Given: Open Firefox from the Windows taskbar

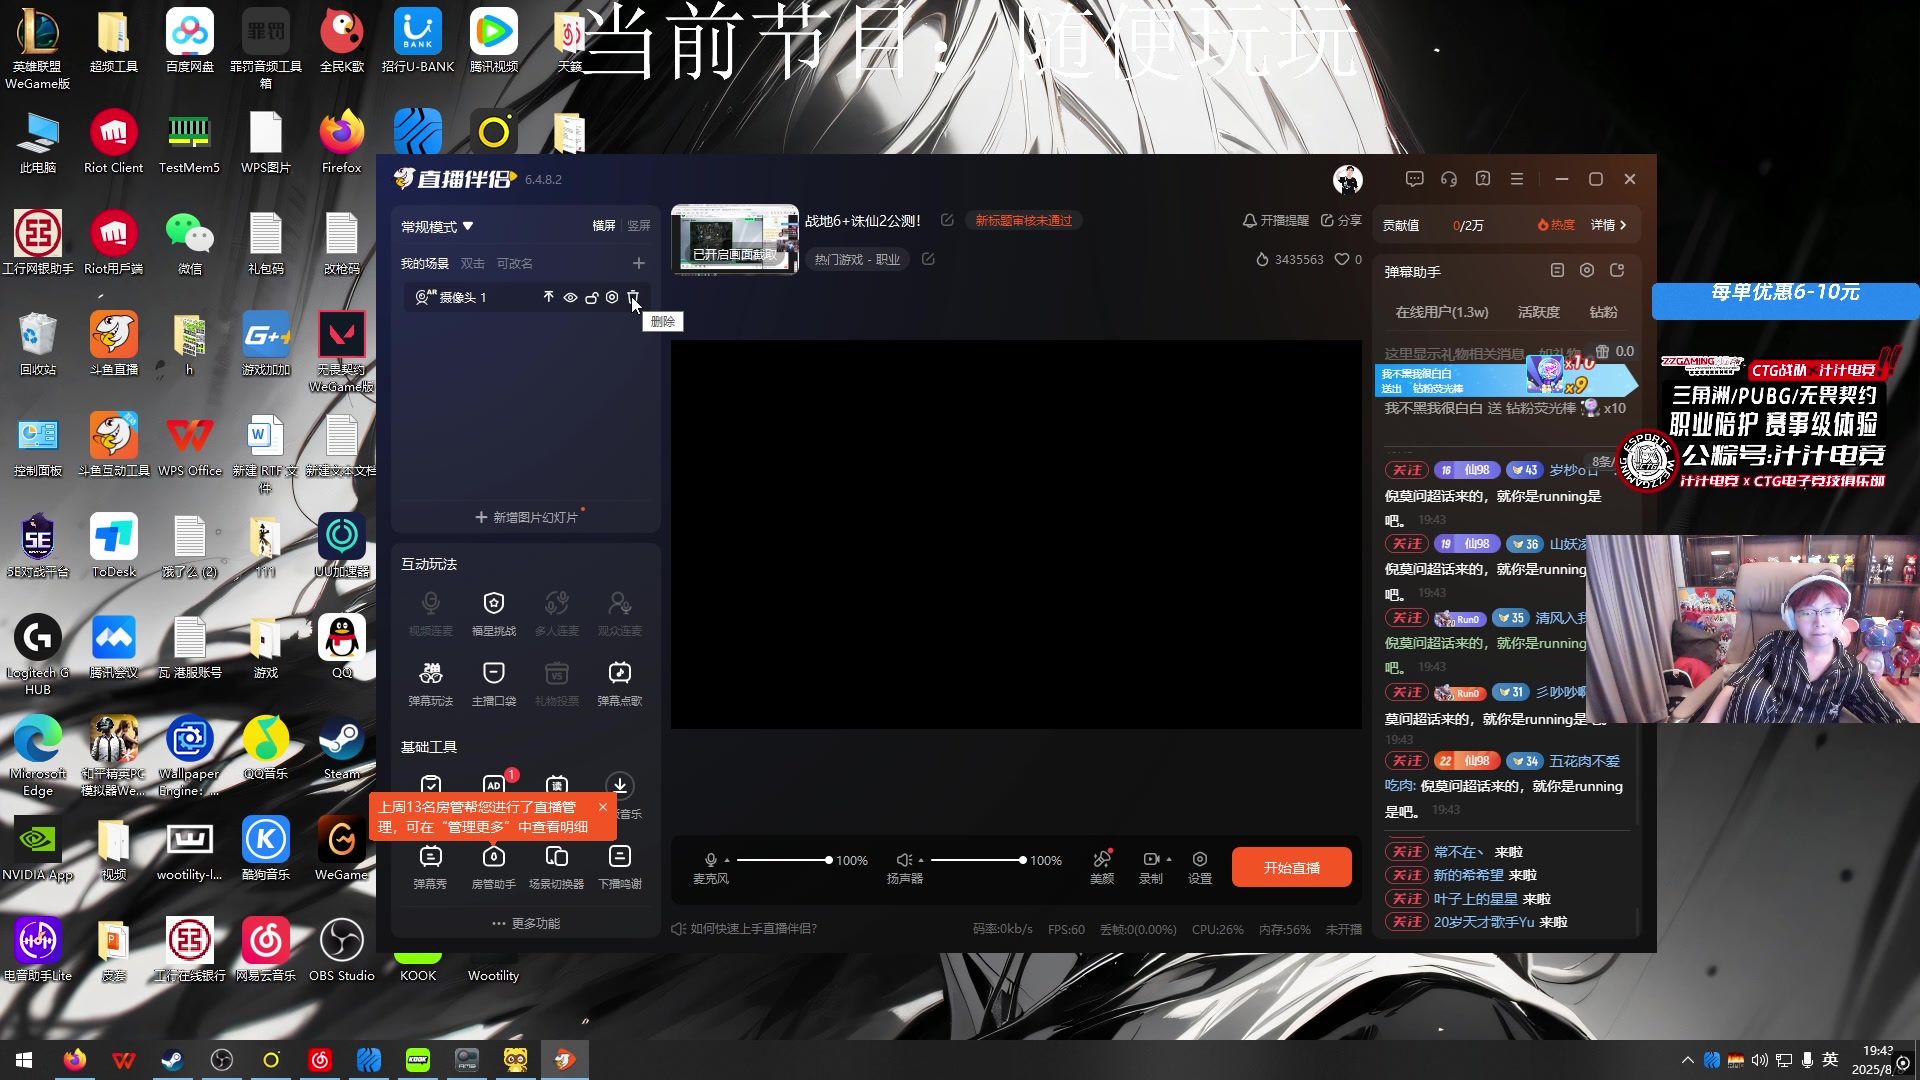Looking at the screenshot, I should click(74, 1060).
